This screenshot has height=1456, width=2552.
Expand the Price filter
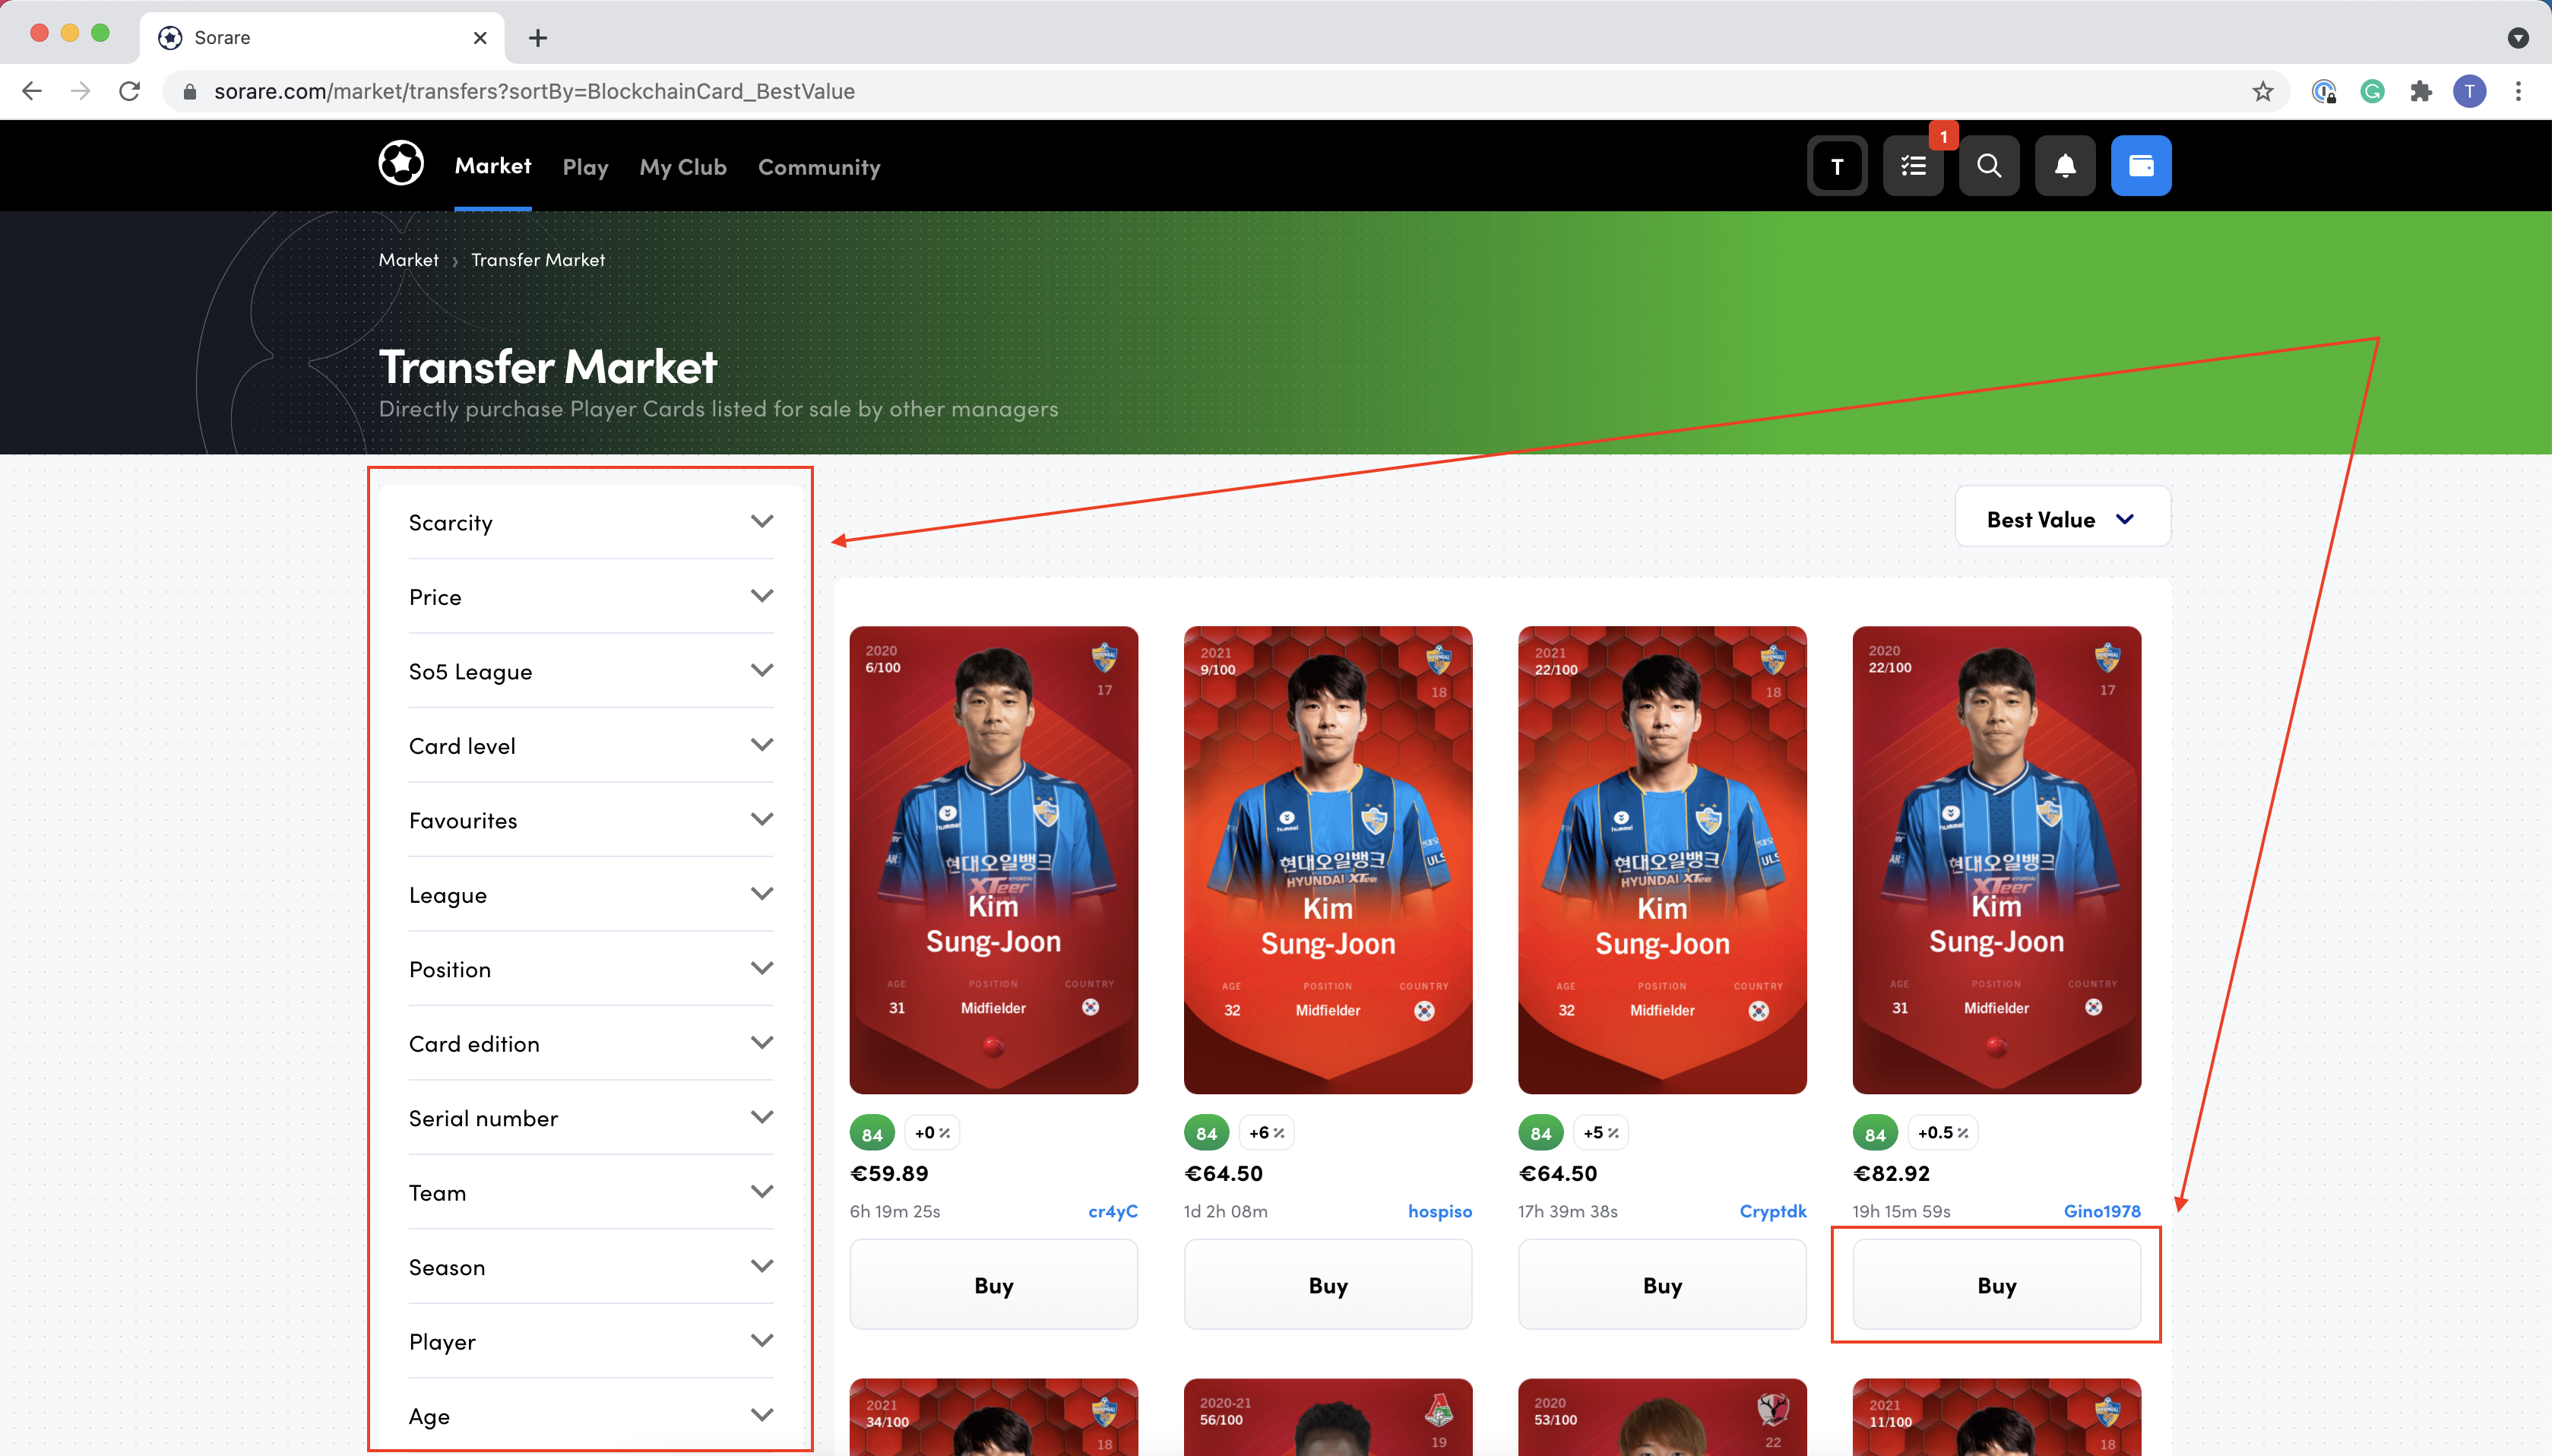(x=591, y=597)
